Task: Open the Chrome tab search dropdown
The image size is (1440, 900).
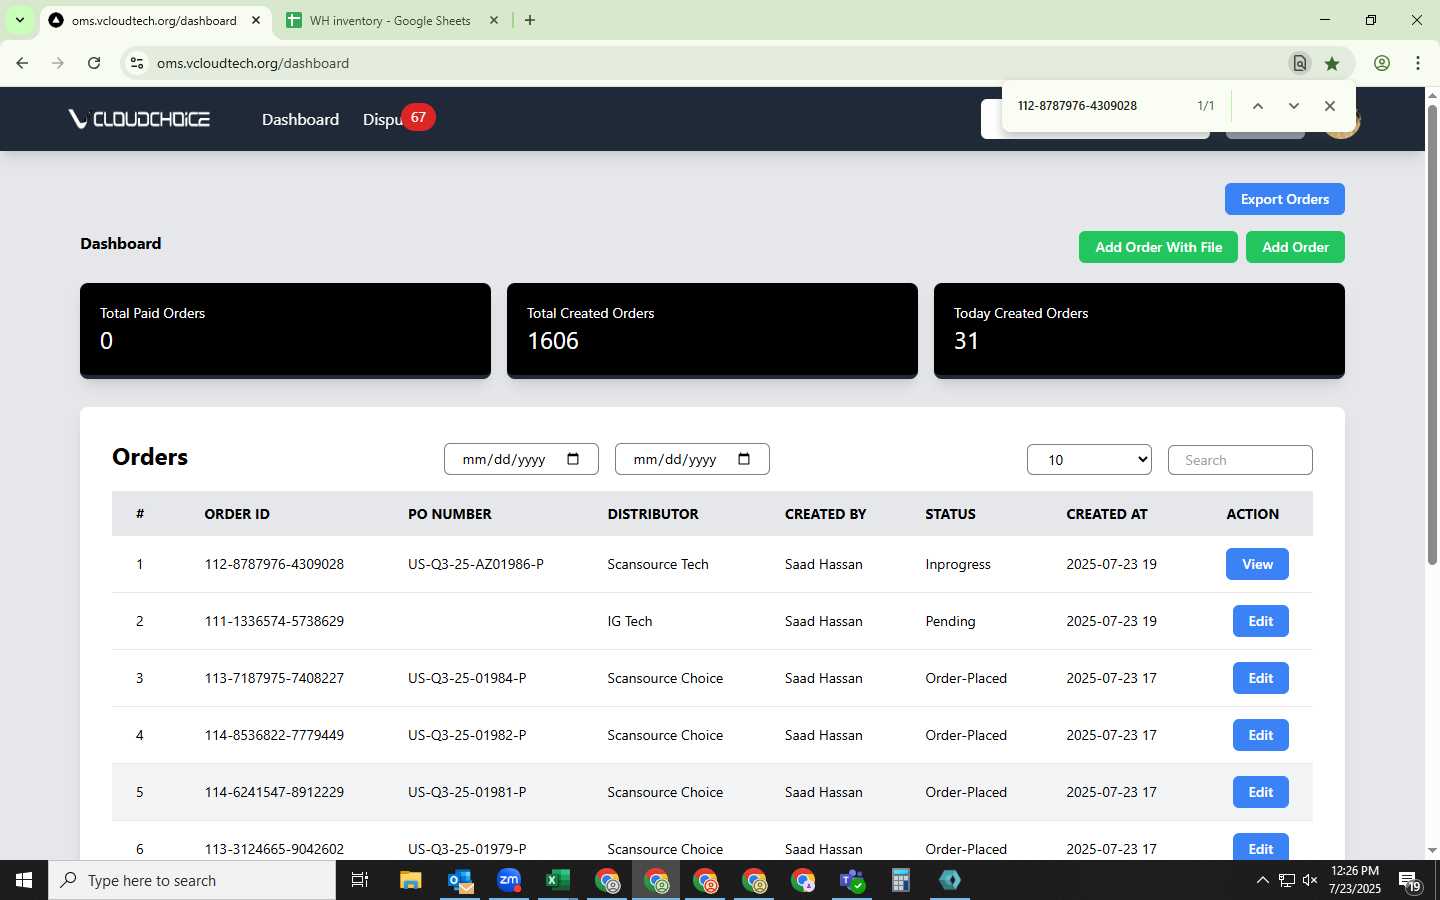Action: (19, 20)
